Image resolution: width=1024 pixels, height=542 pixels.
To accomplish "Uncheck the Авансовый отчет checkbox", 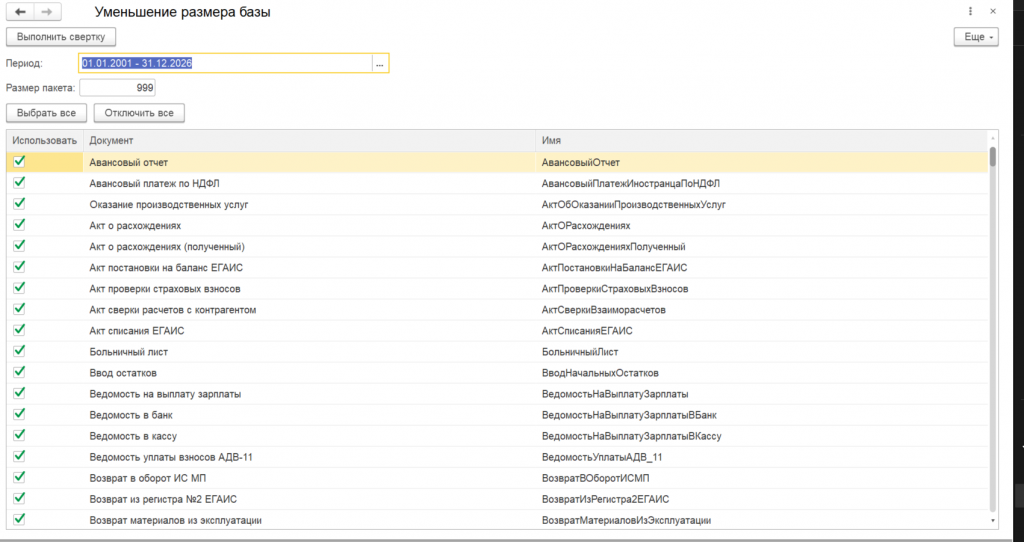I will (19, 161).
